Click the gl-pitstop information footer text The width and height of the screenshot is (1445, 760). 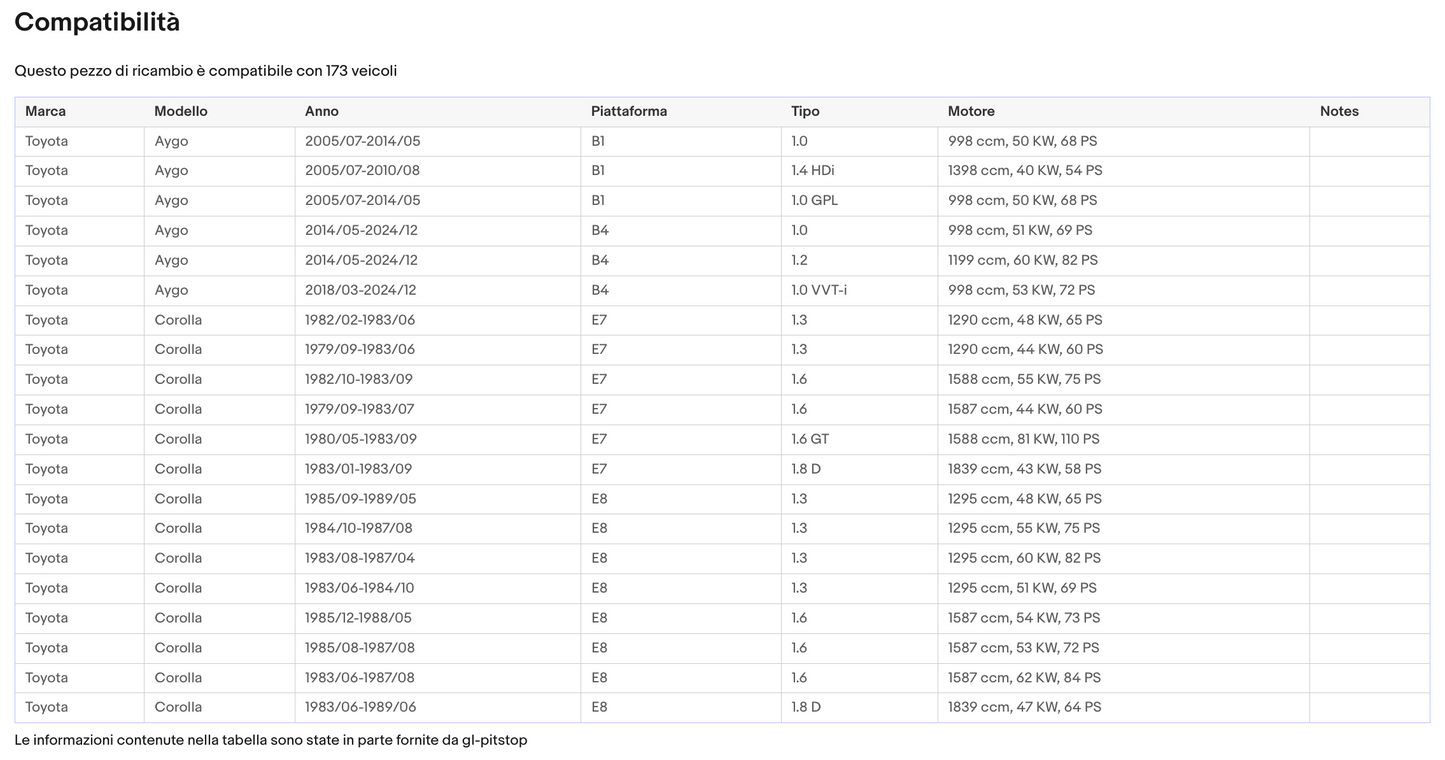pos(271,740)
